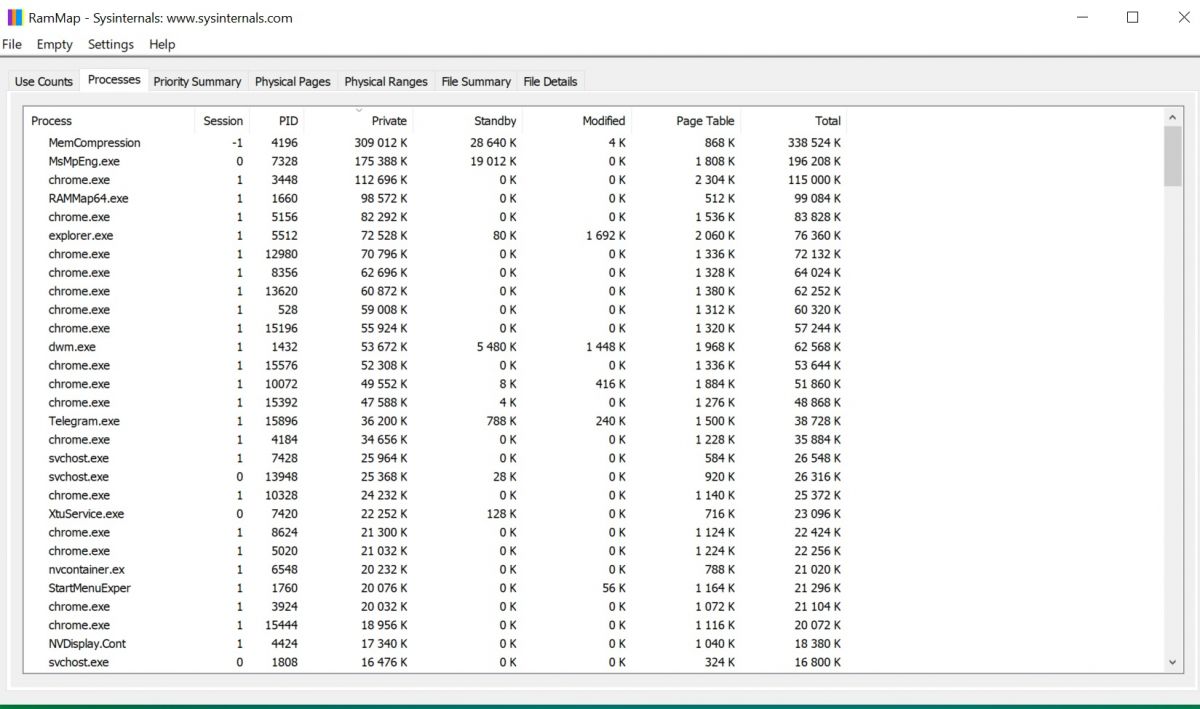Sort by the Private column header

[359, 121]
